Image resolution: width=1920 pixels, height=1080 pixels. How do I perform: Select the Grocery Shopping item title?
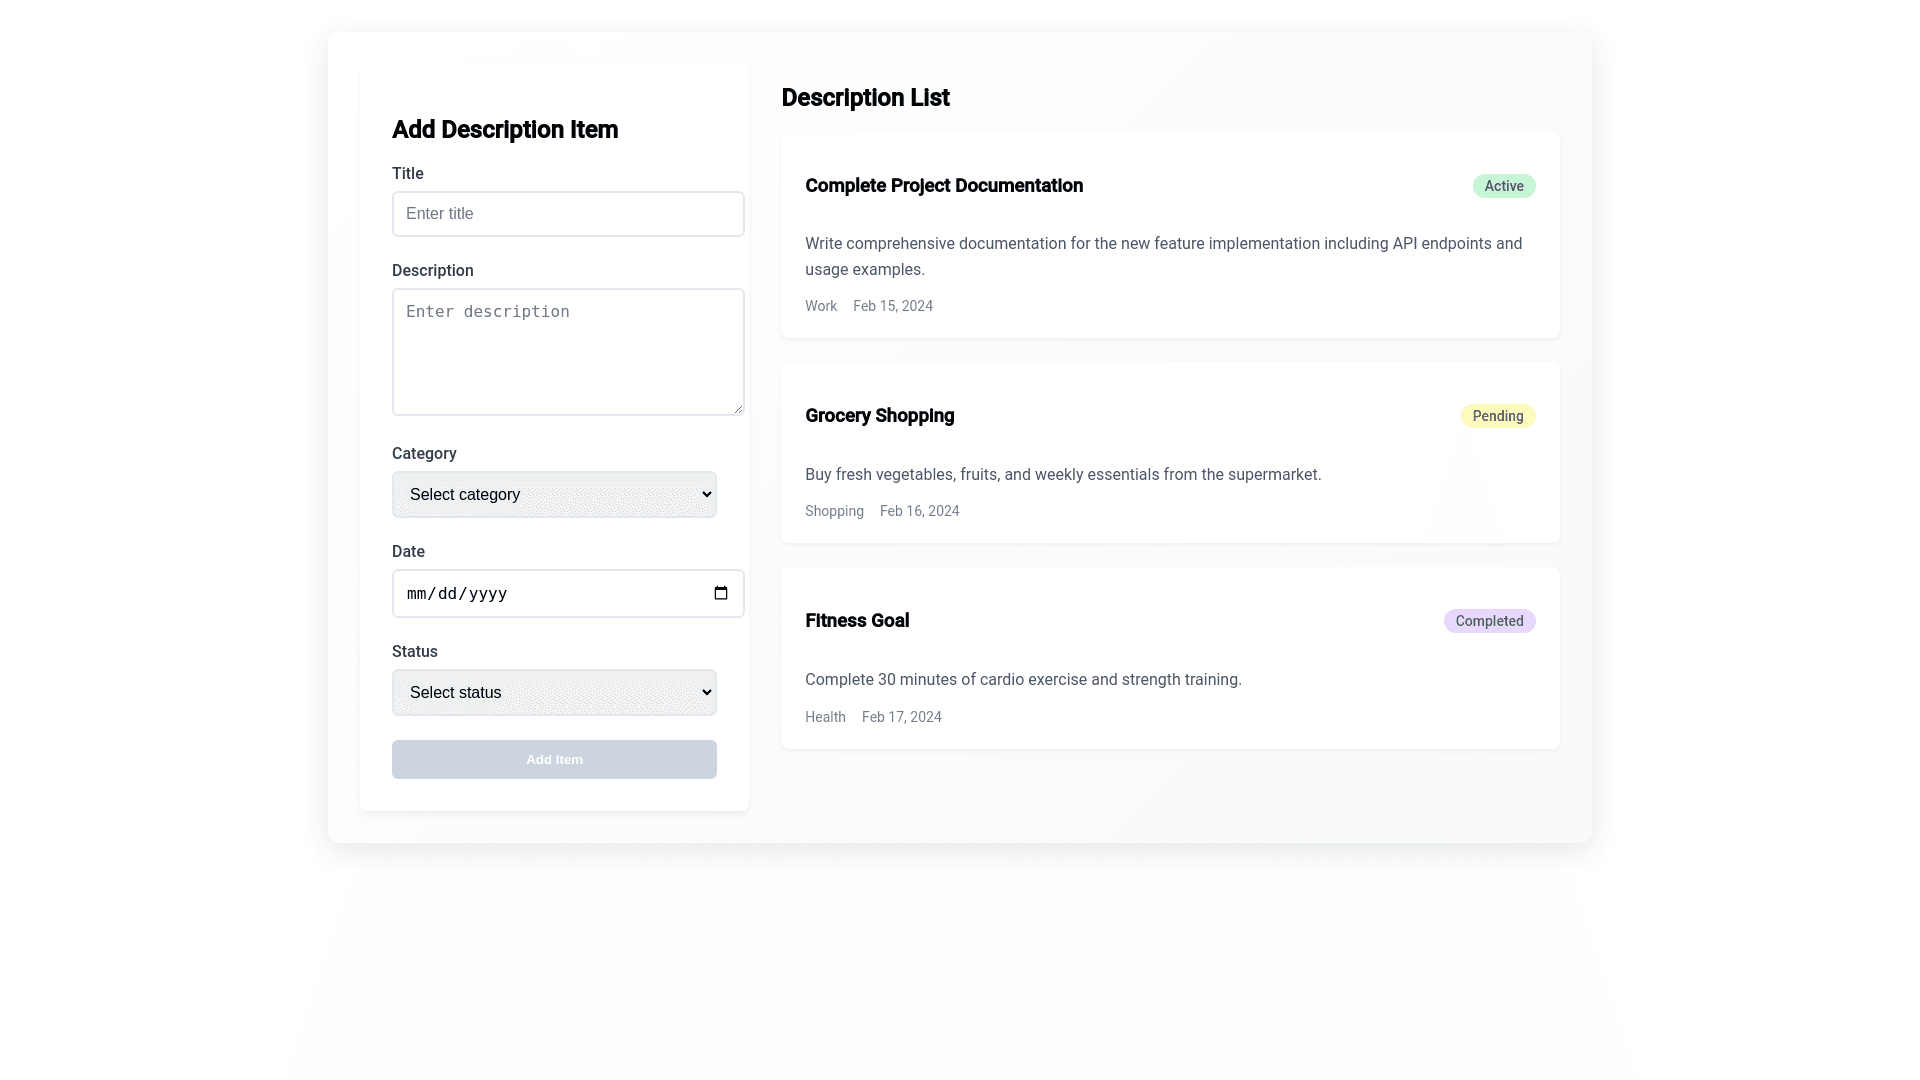(x=879, y=416)
